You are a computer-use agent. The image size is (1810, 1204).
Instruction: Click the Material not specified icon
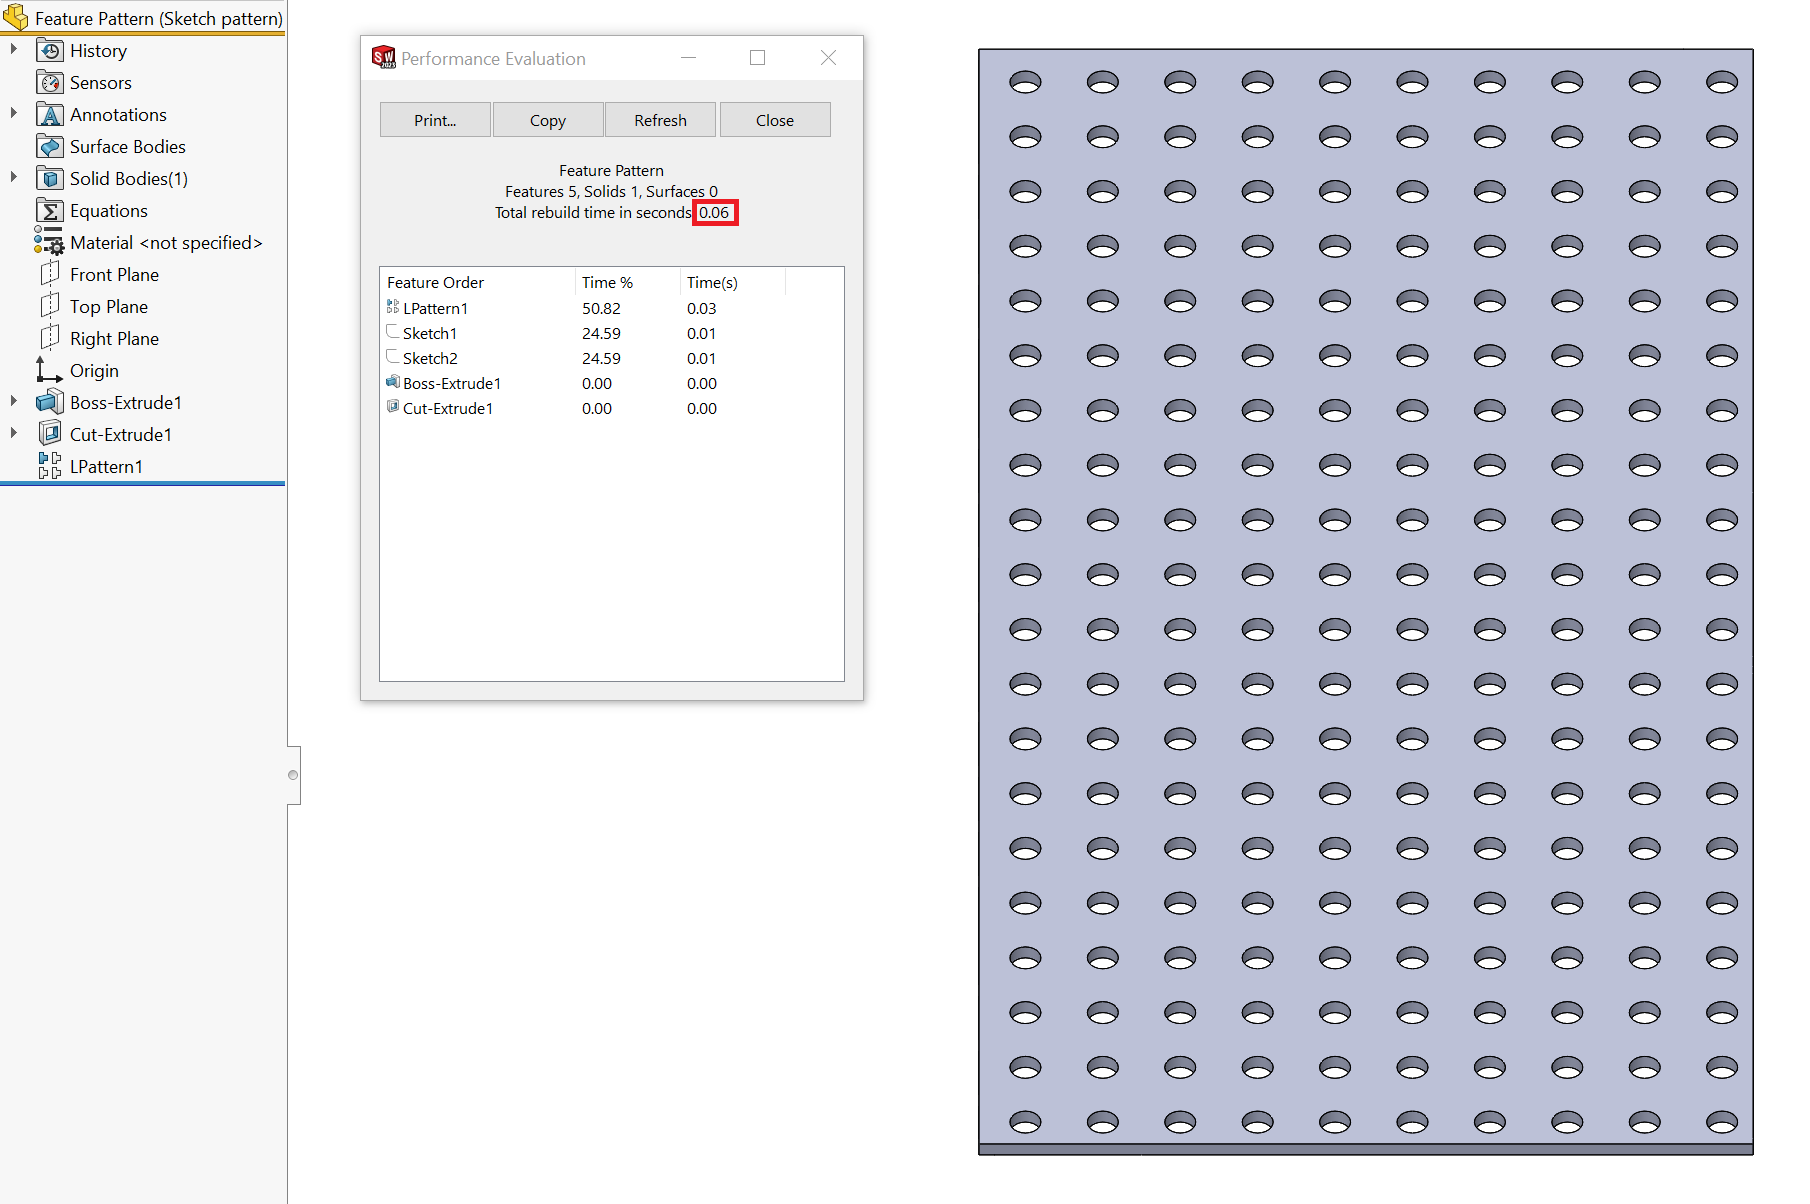(x=49, y=242)
